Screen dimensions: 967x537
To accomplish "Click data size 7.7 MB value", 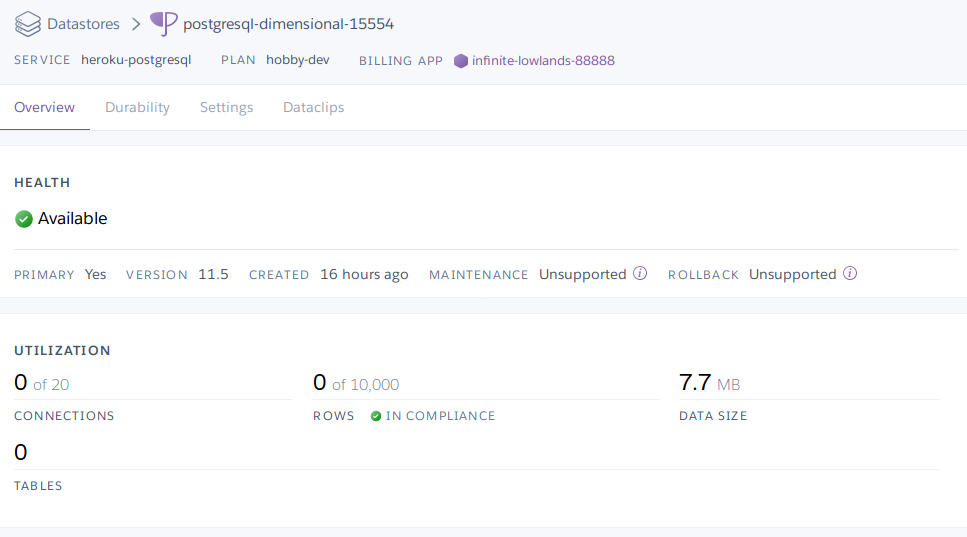I will click(709, 383).
